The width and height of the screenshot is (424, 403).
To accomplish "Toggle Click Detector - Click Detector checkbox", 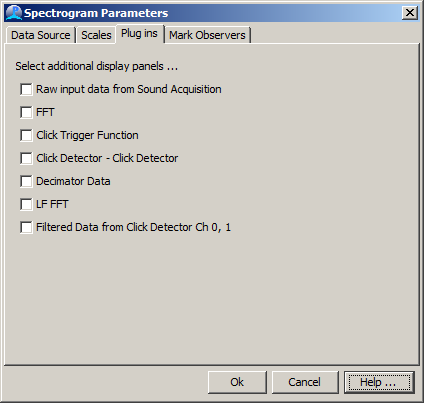I will 26,158.
